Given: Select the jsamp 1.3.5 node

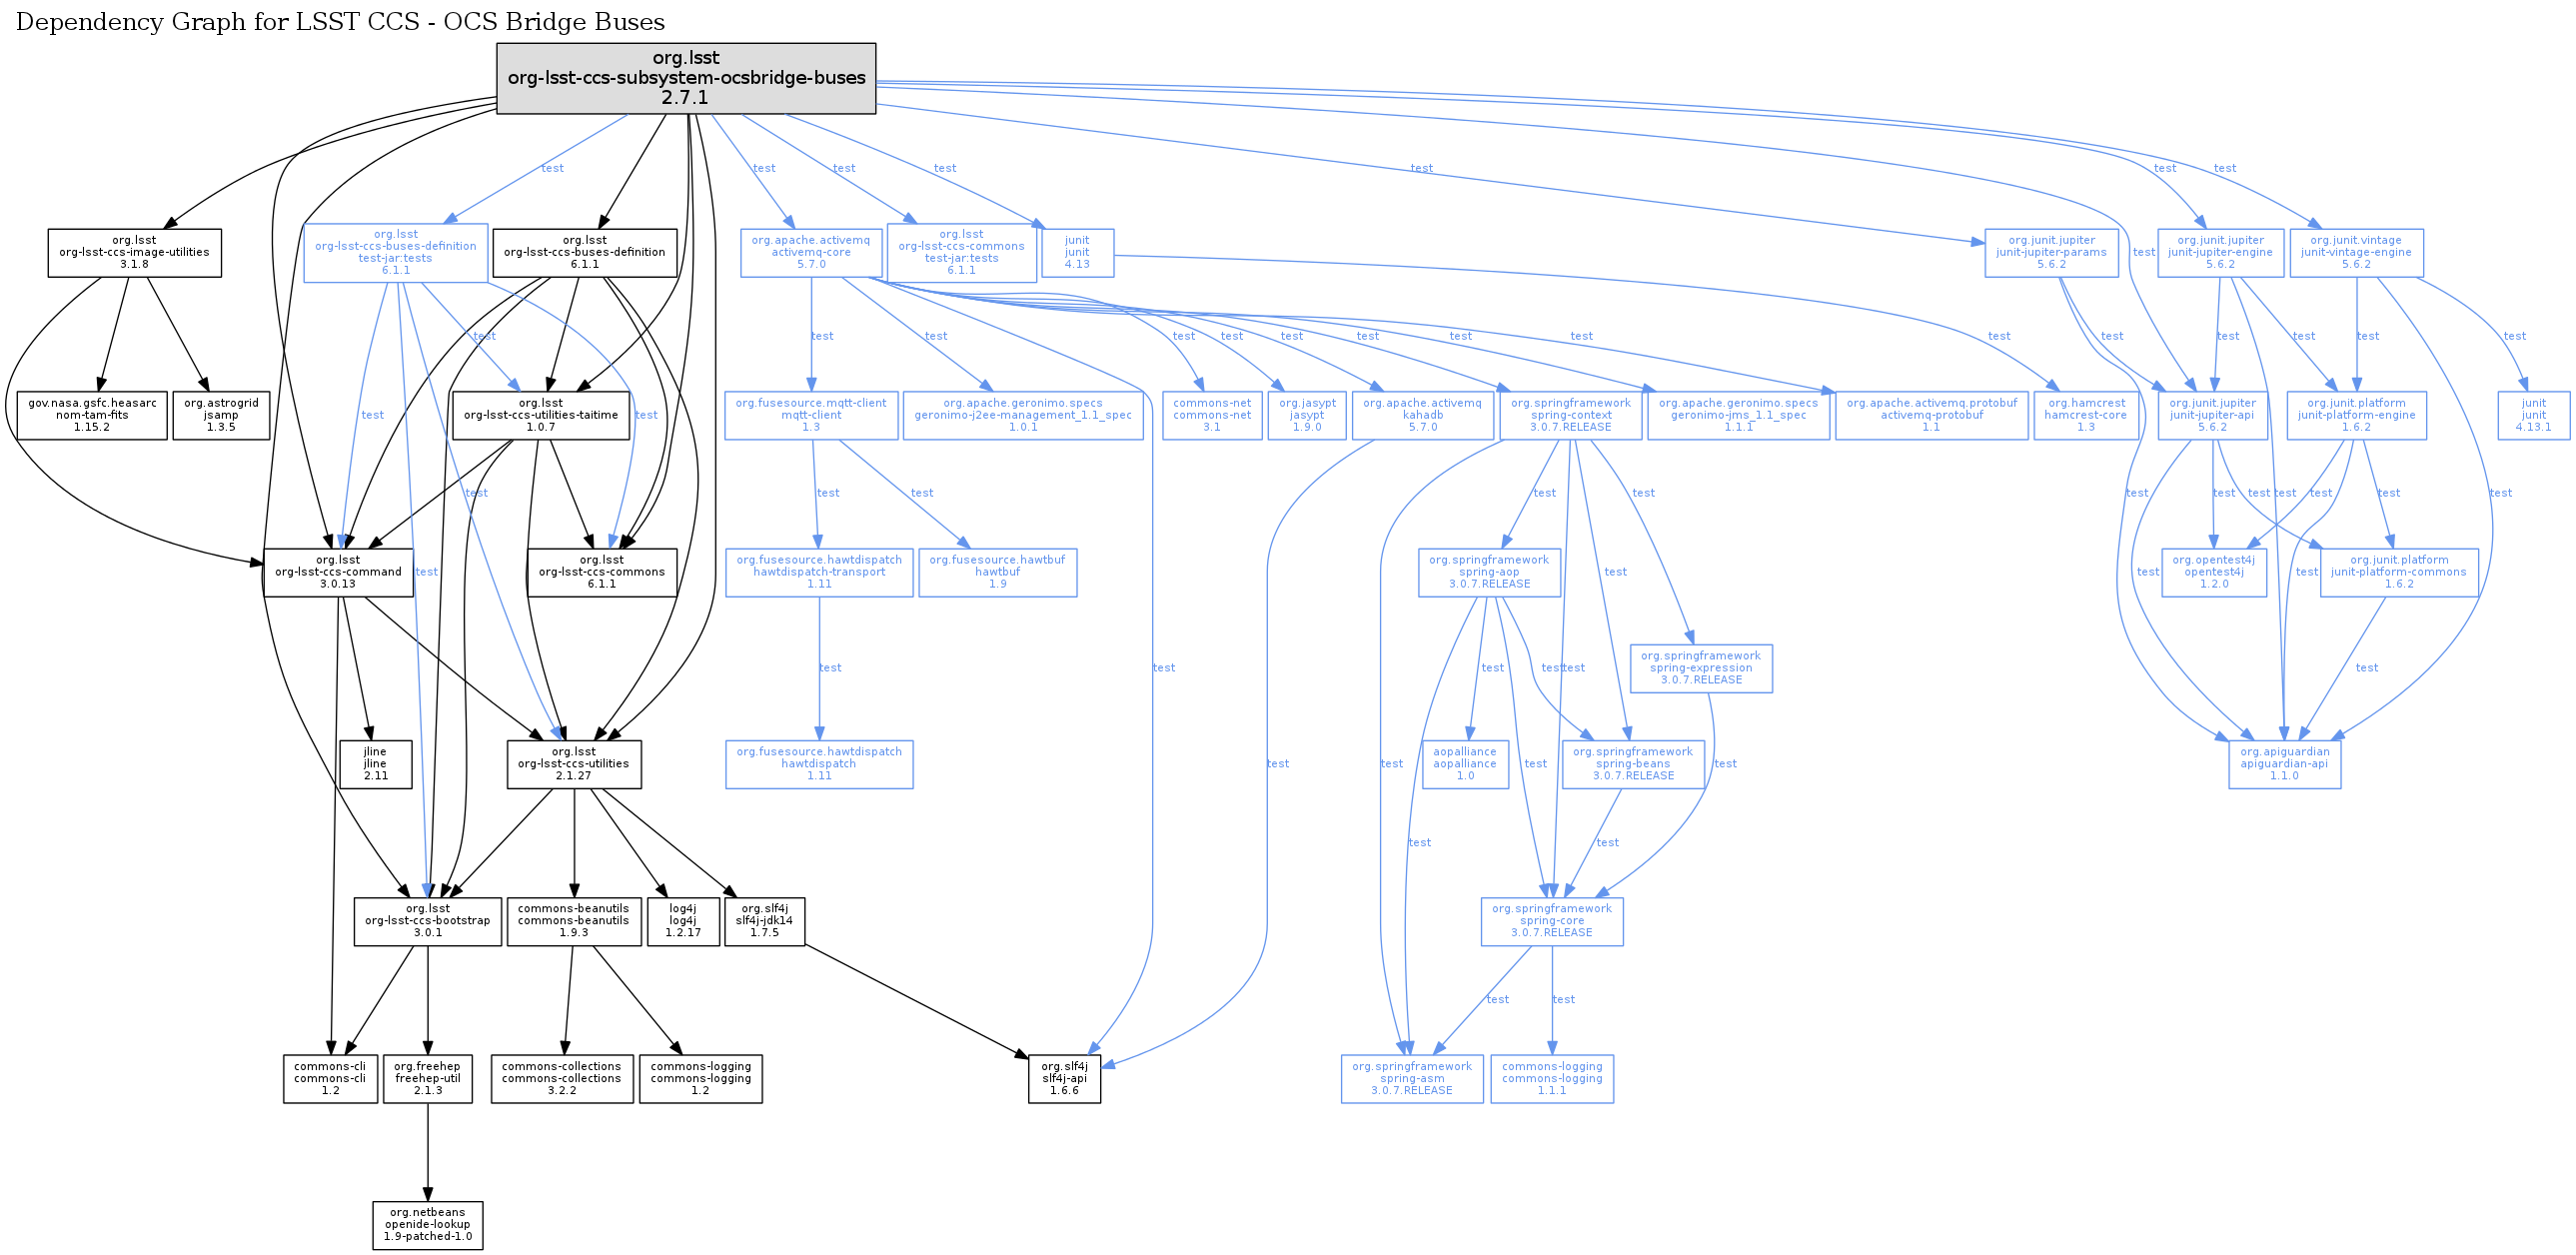Looking at the screenshot, I should [x=221, y=415].
